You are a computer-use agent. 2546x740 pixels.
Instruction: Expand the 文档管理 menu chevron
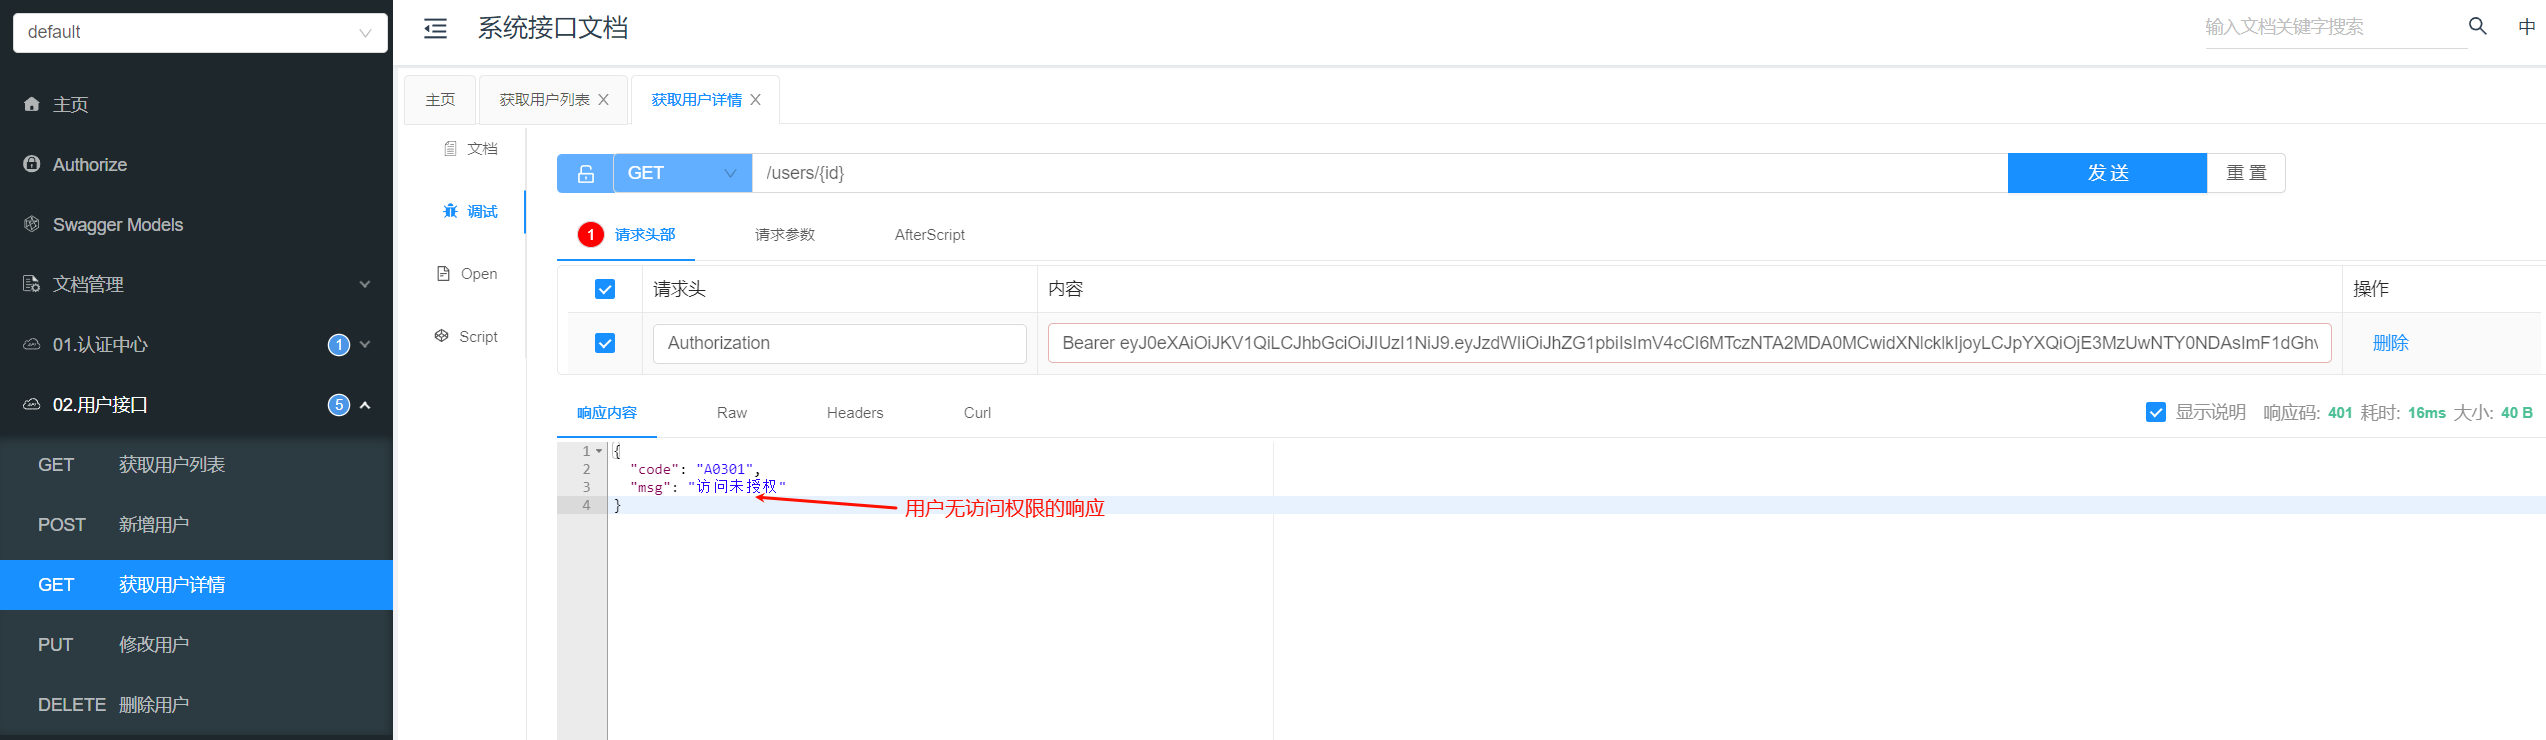(x=365, y=284)
